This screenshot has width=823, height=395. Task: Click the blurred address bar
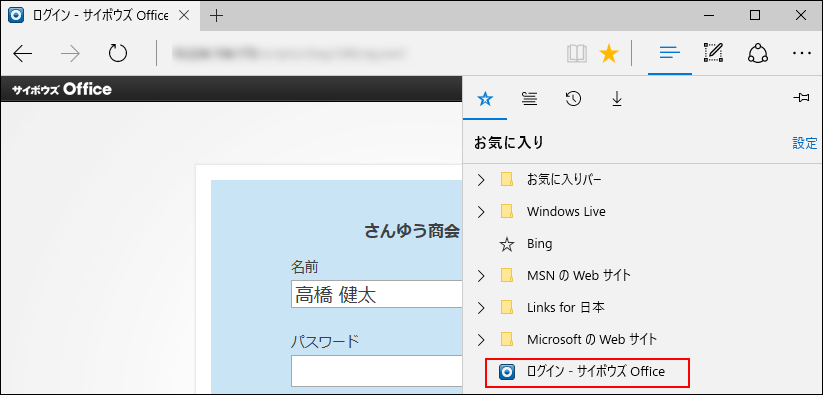[290, 53]
